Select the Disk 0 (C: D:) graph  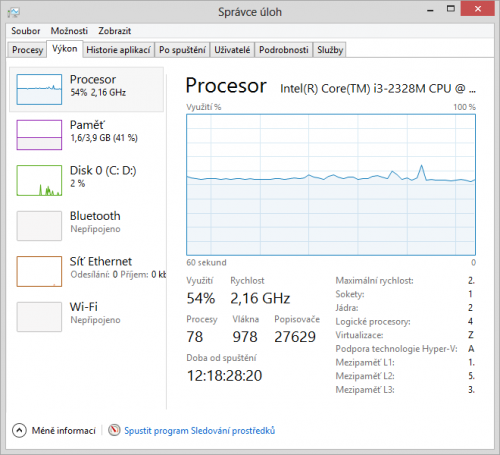pyautogui.click(x=39, y=180)
